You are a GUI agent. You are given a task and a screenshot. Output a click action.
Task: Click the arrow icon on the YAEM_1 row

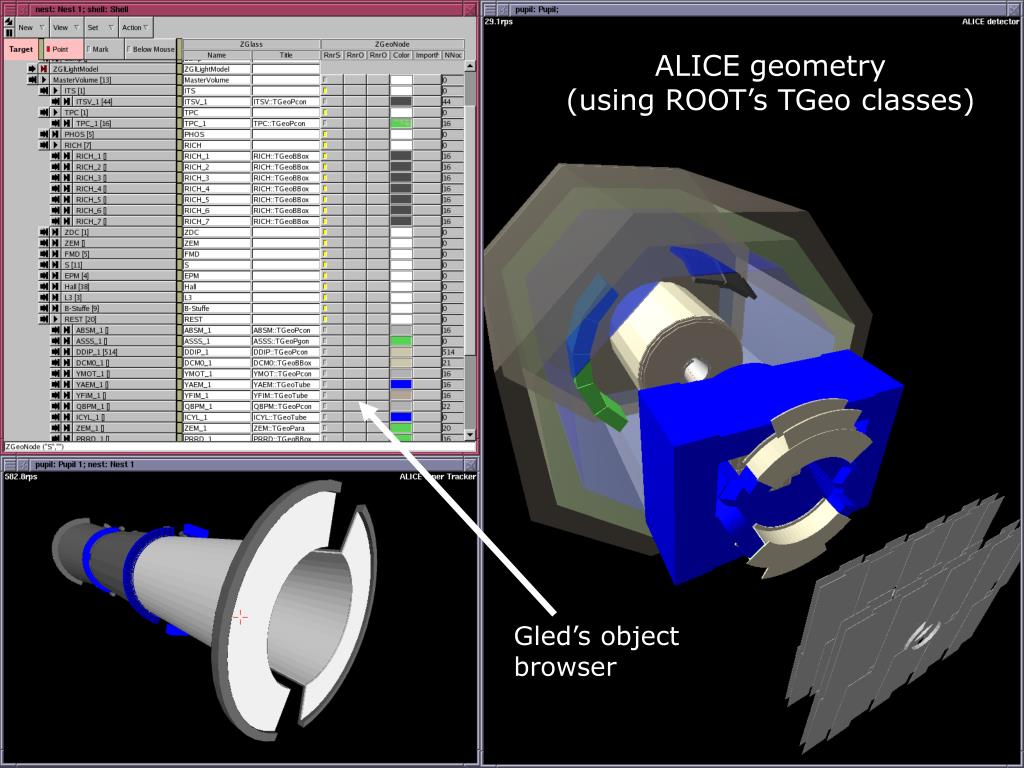(56, 385)
